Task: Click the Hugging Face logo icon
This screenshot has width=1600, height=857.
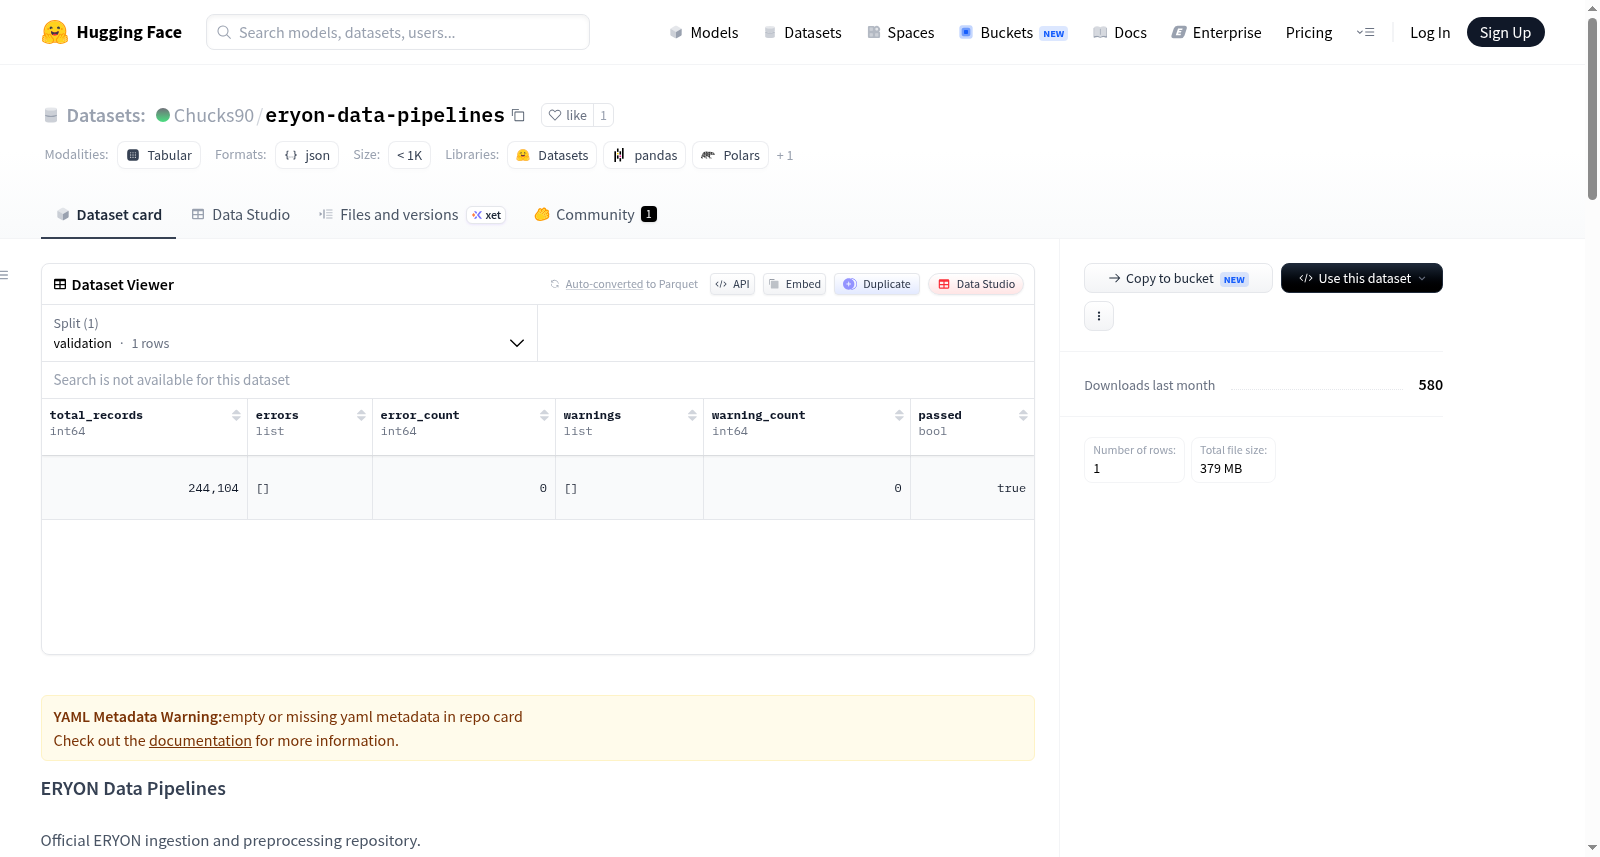Action: coord(55,32)
